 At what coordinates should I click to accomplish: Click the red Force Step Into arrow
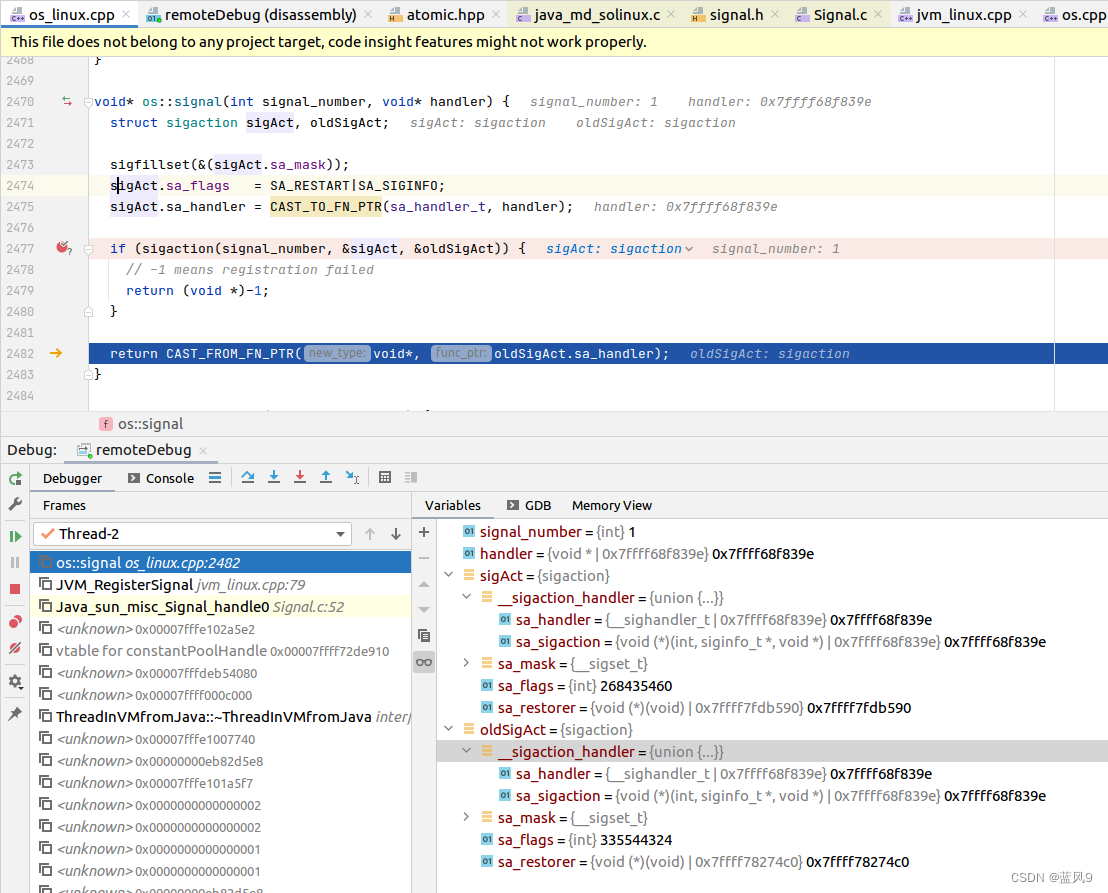[x=300, y=478]
